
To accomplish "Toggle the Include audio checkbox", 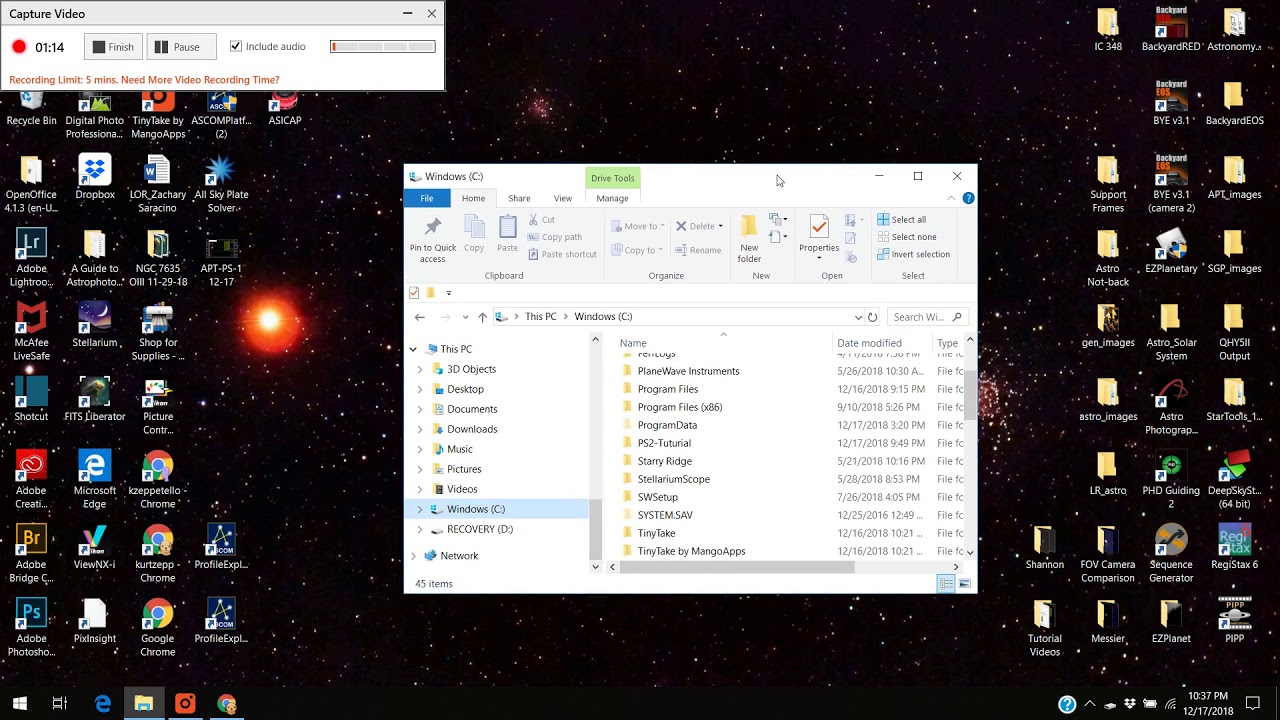I will 236,46.
